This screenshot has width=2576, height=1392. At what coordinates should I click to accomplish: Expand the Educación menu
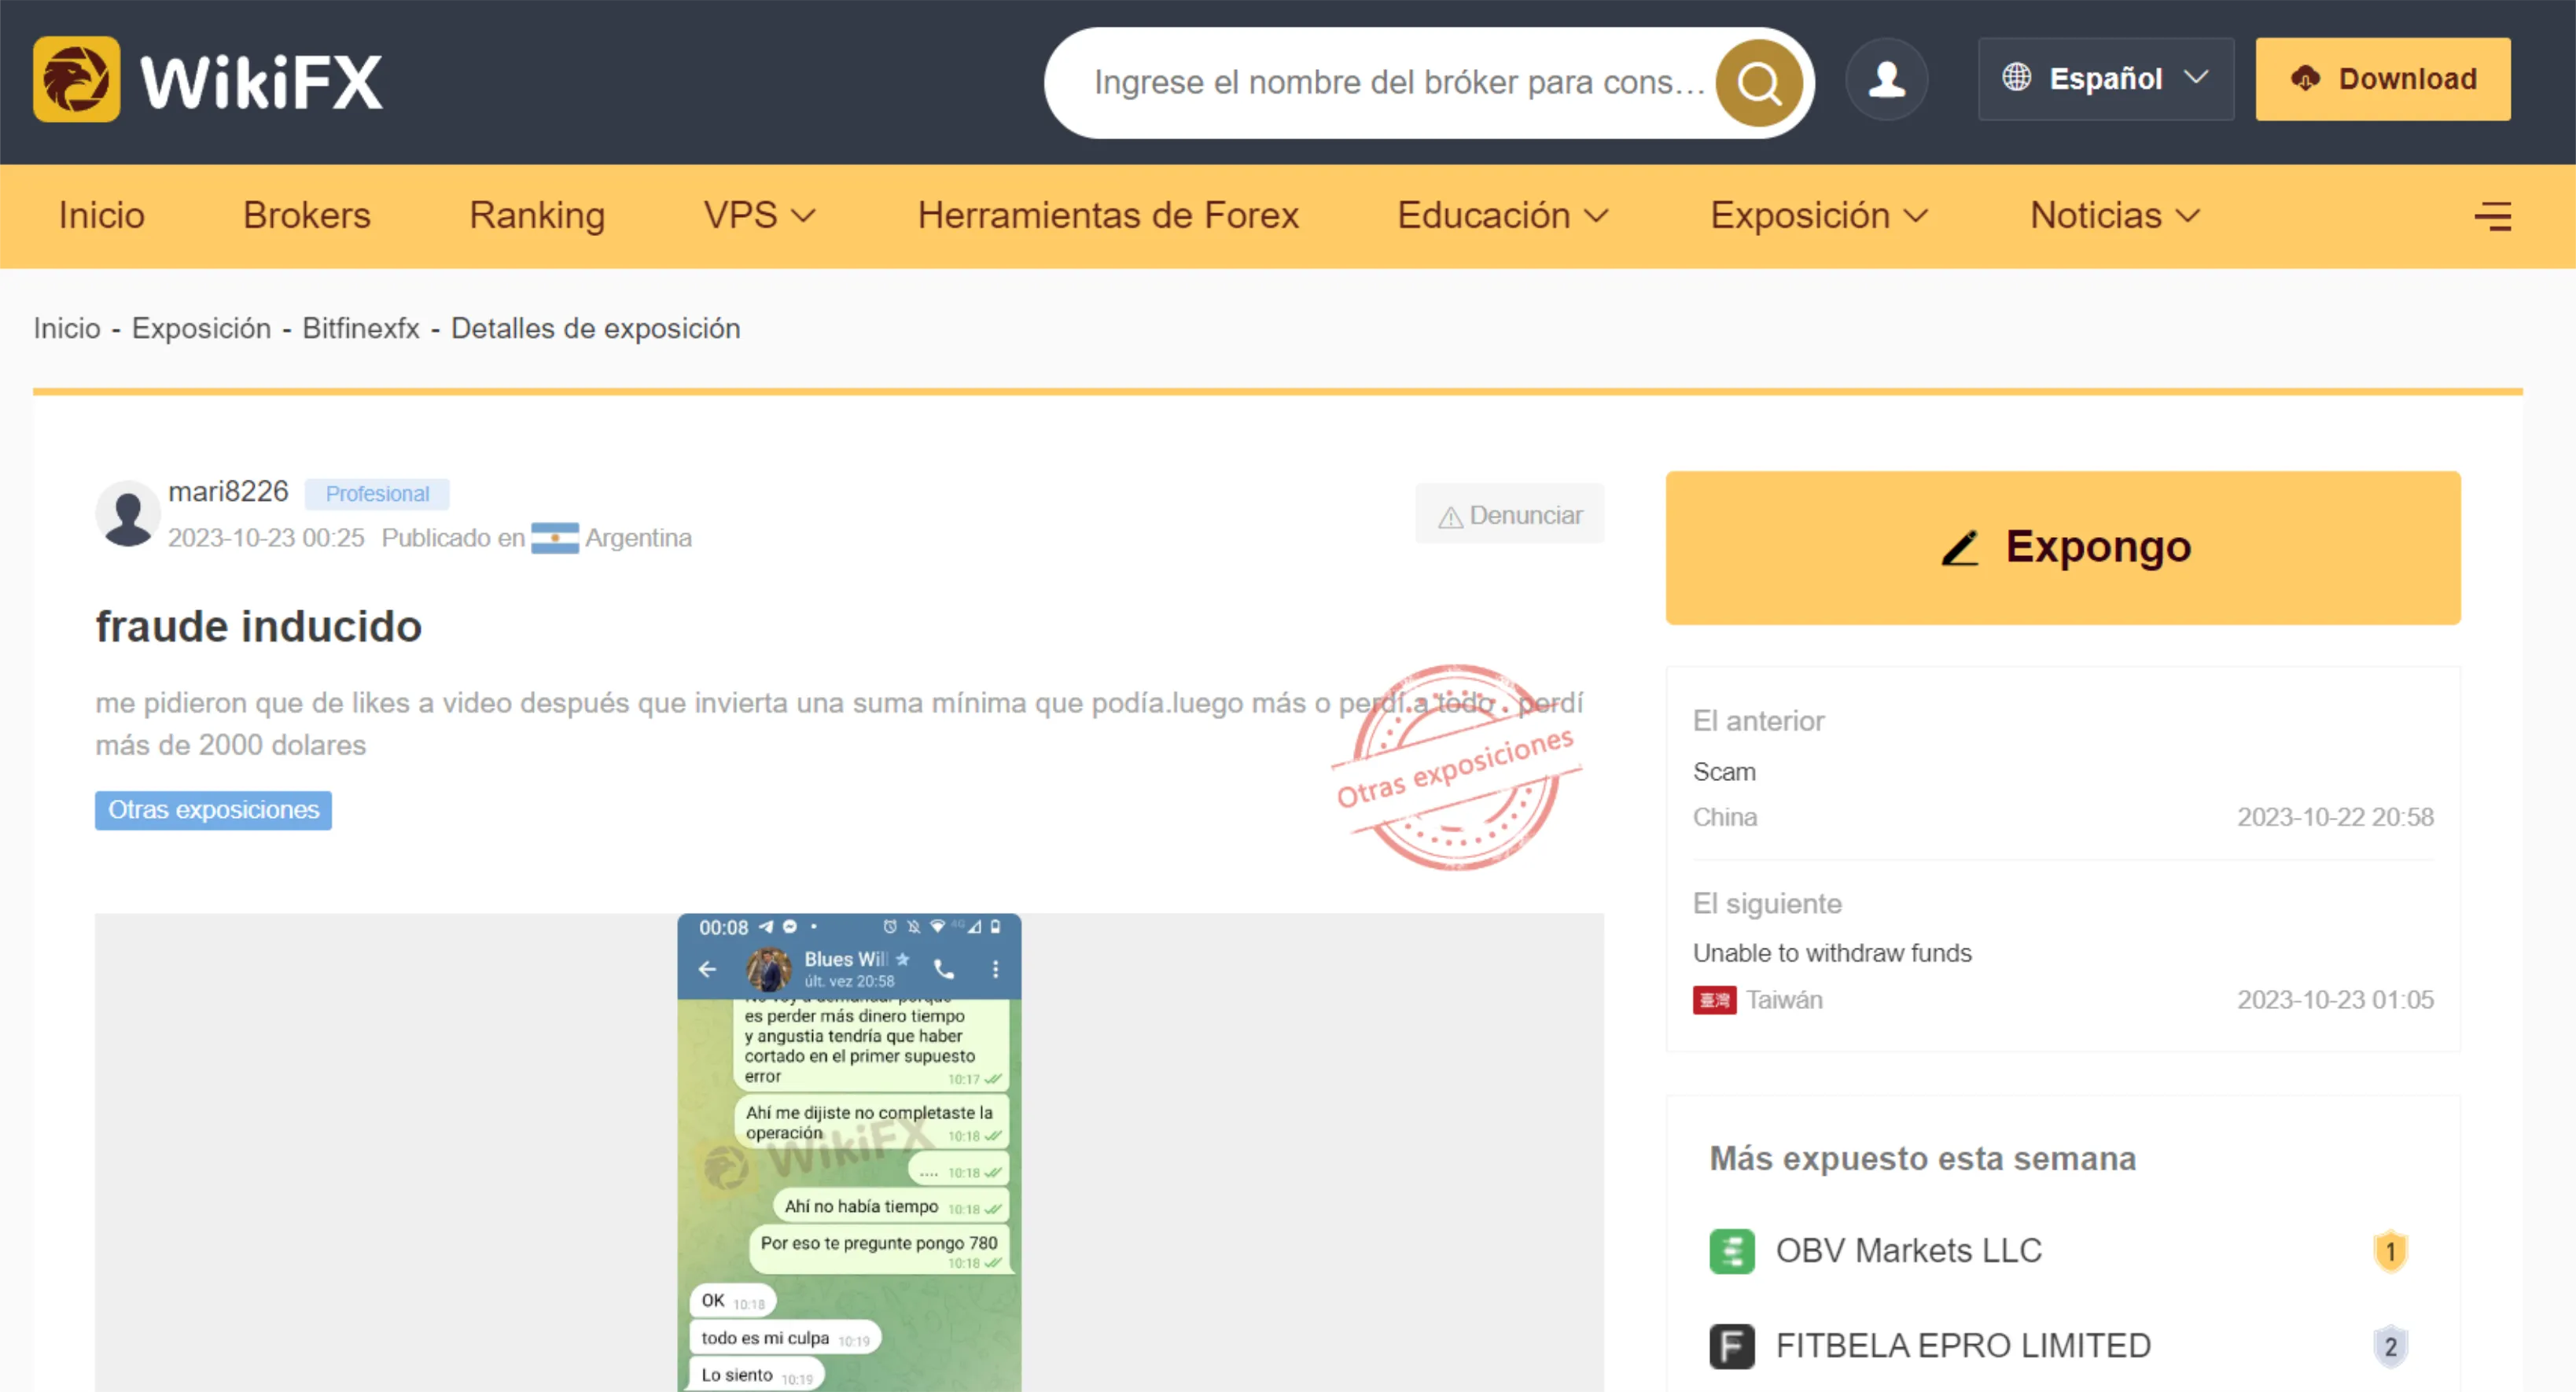tap(1503, 216)
